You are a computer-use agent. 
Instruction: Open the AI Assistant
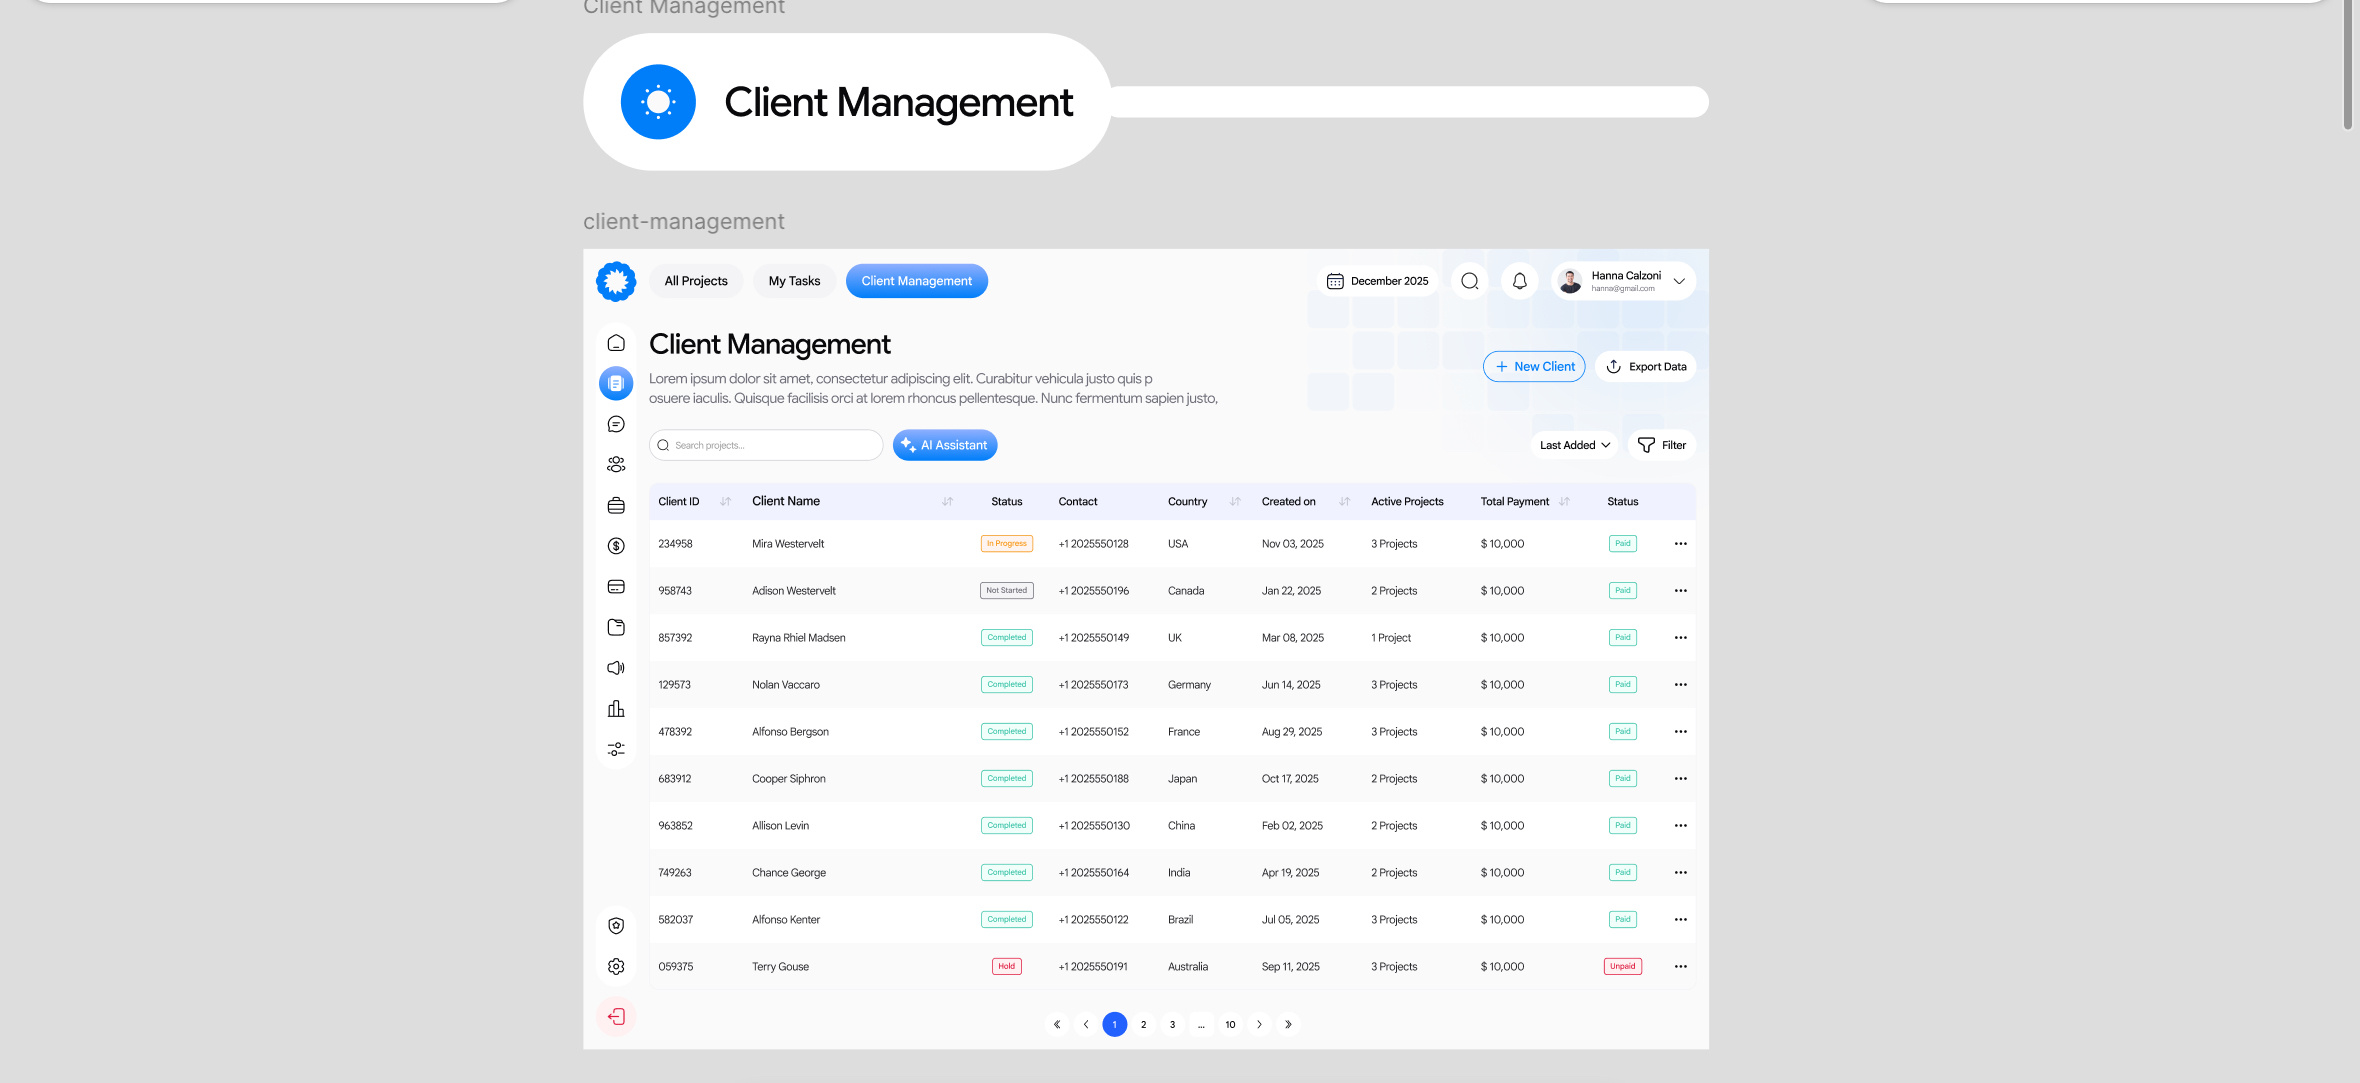(944, 444)
